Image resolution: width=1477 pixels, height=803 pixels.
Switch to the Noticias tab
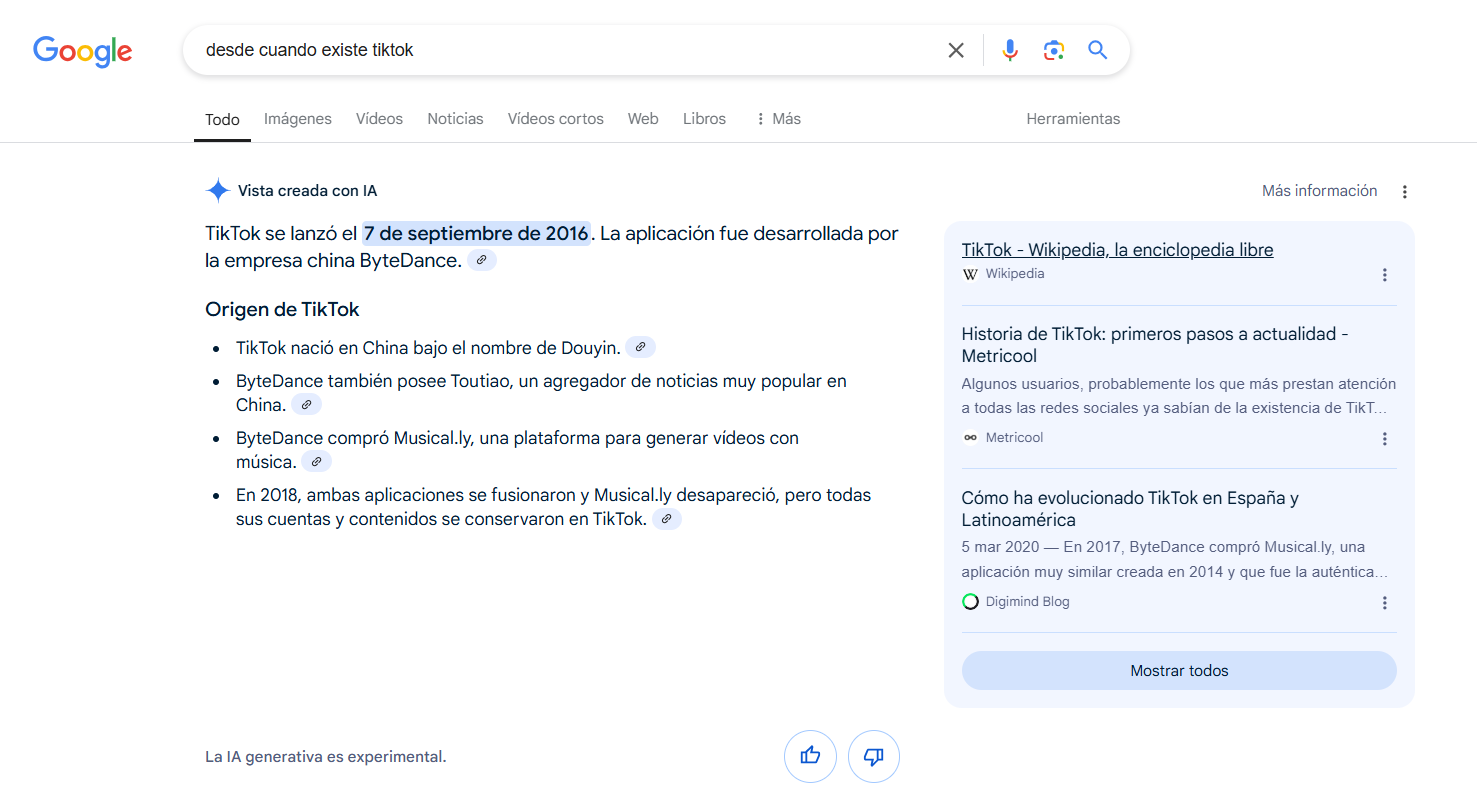[x=455, y=119]
